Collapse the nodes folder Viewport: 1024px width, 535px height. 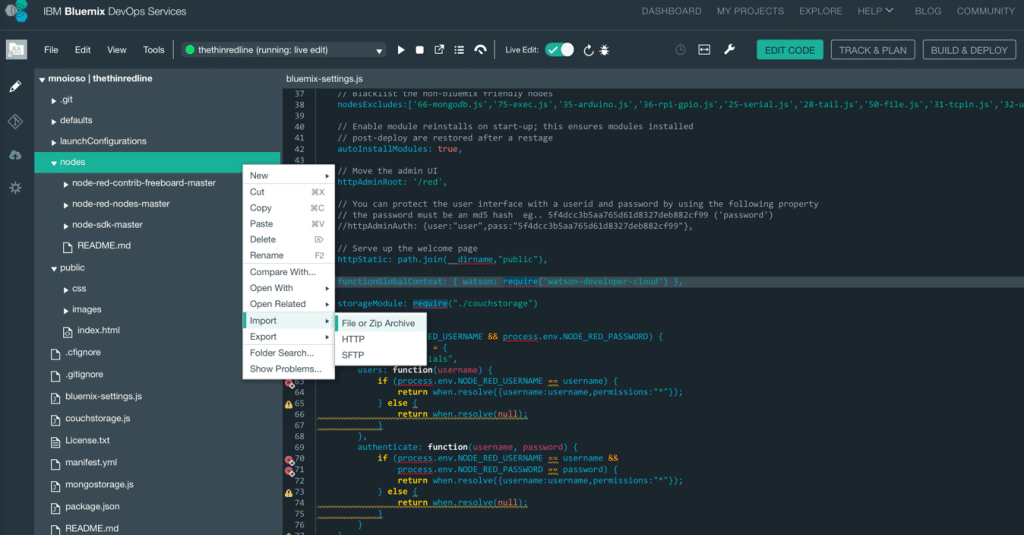54,163
